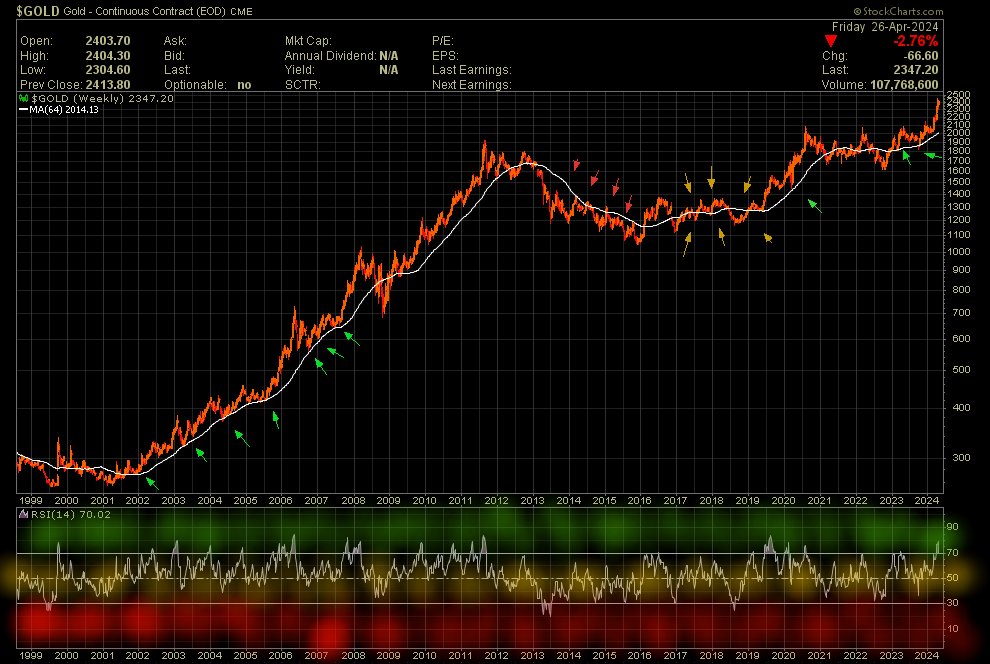Click the 70 level on the RSI scale
The width and height of the screenshot is (990, 664).
pos(953,552)
